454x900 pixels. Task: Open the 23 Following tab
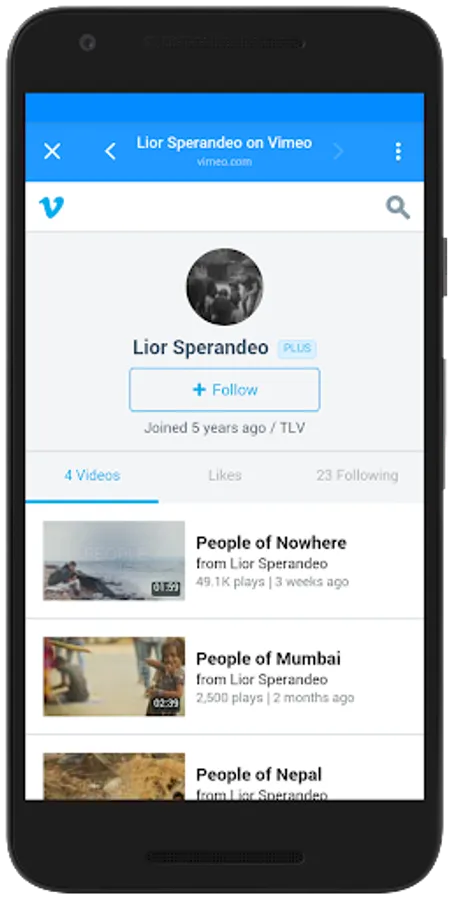[357, 475]
